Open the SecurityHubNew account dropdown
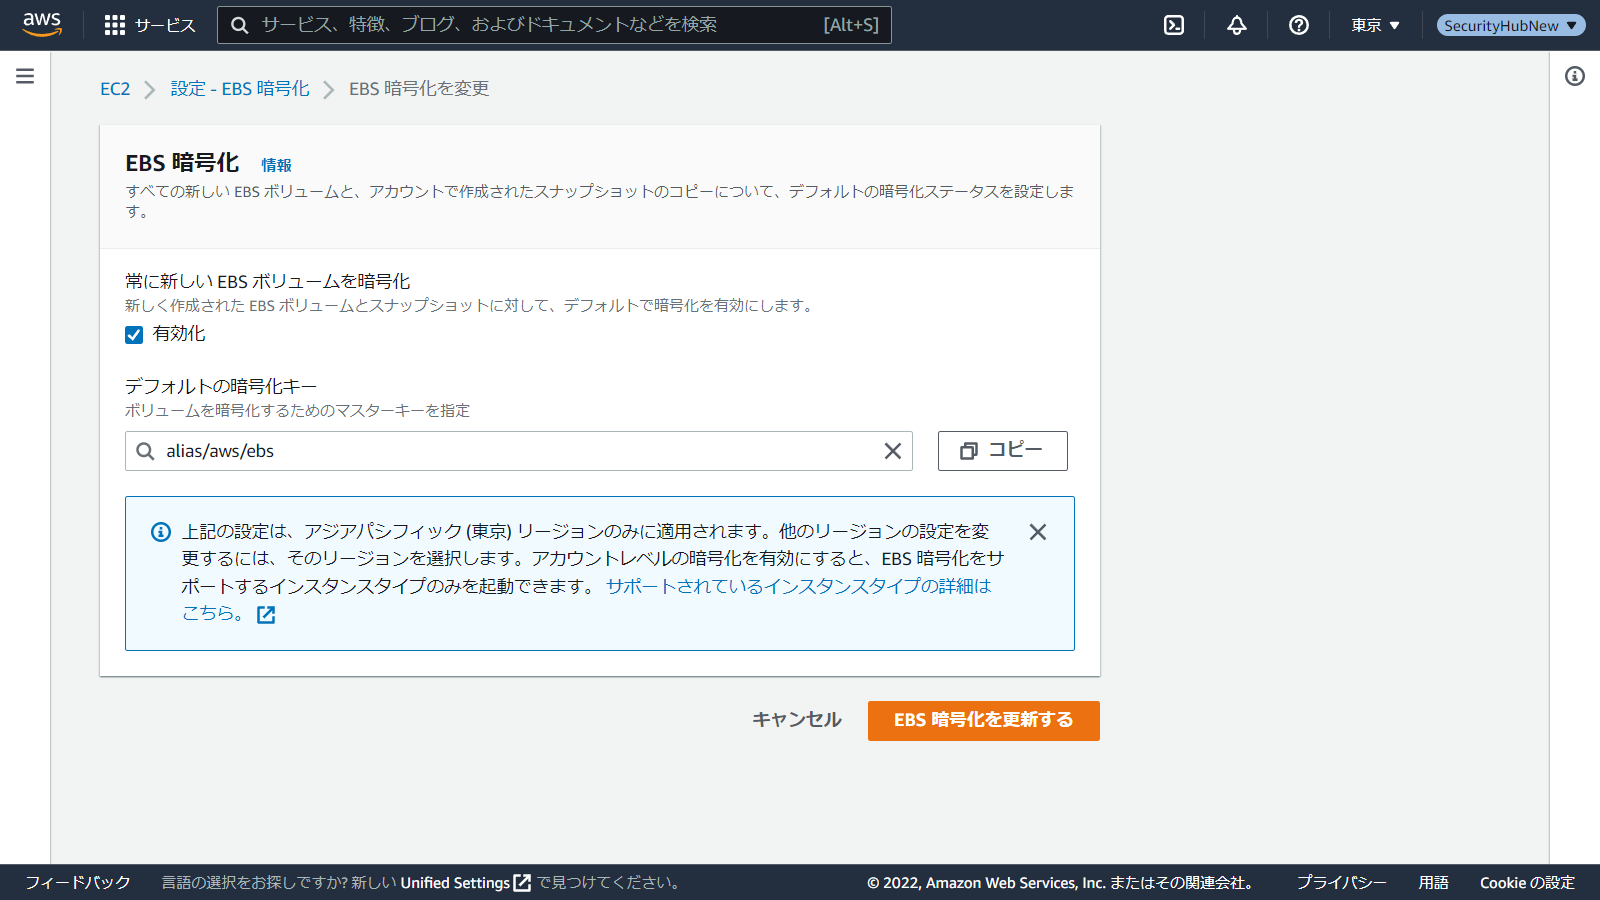 point(1510,25)
